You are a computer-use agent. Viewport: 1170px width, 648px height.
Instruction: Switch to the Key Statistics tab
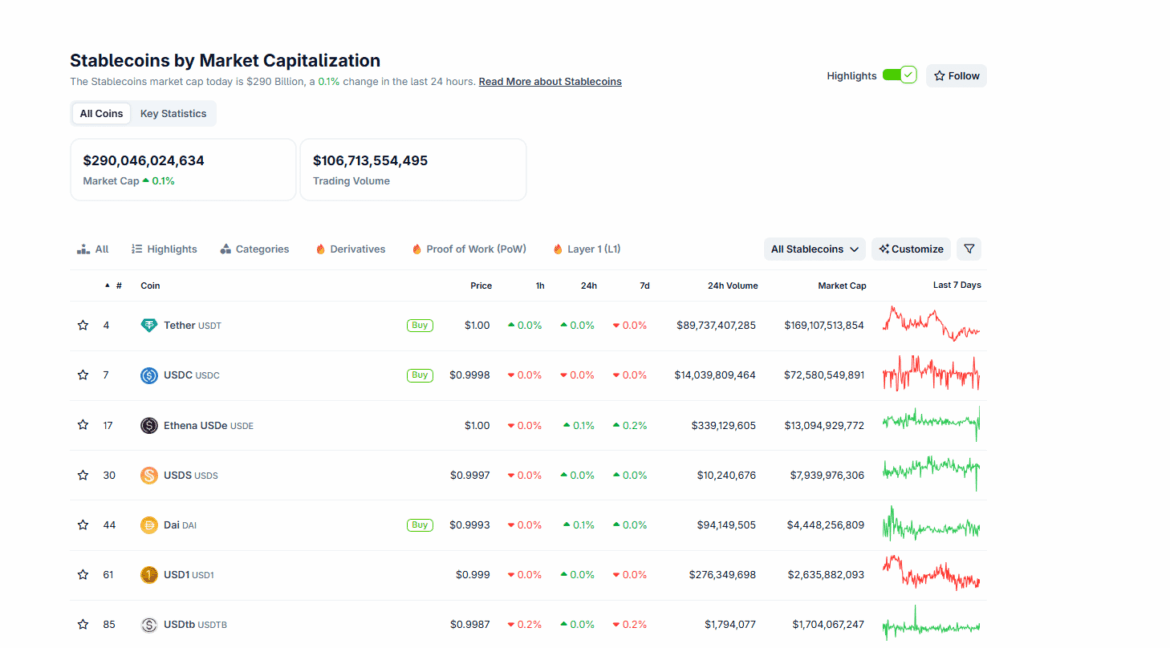173,114
